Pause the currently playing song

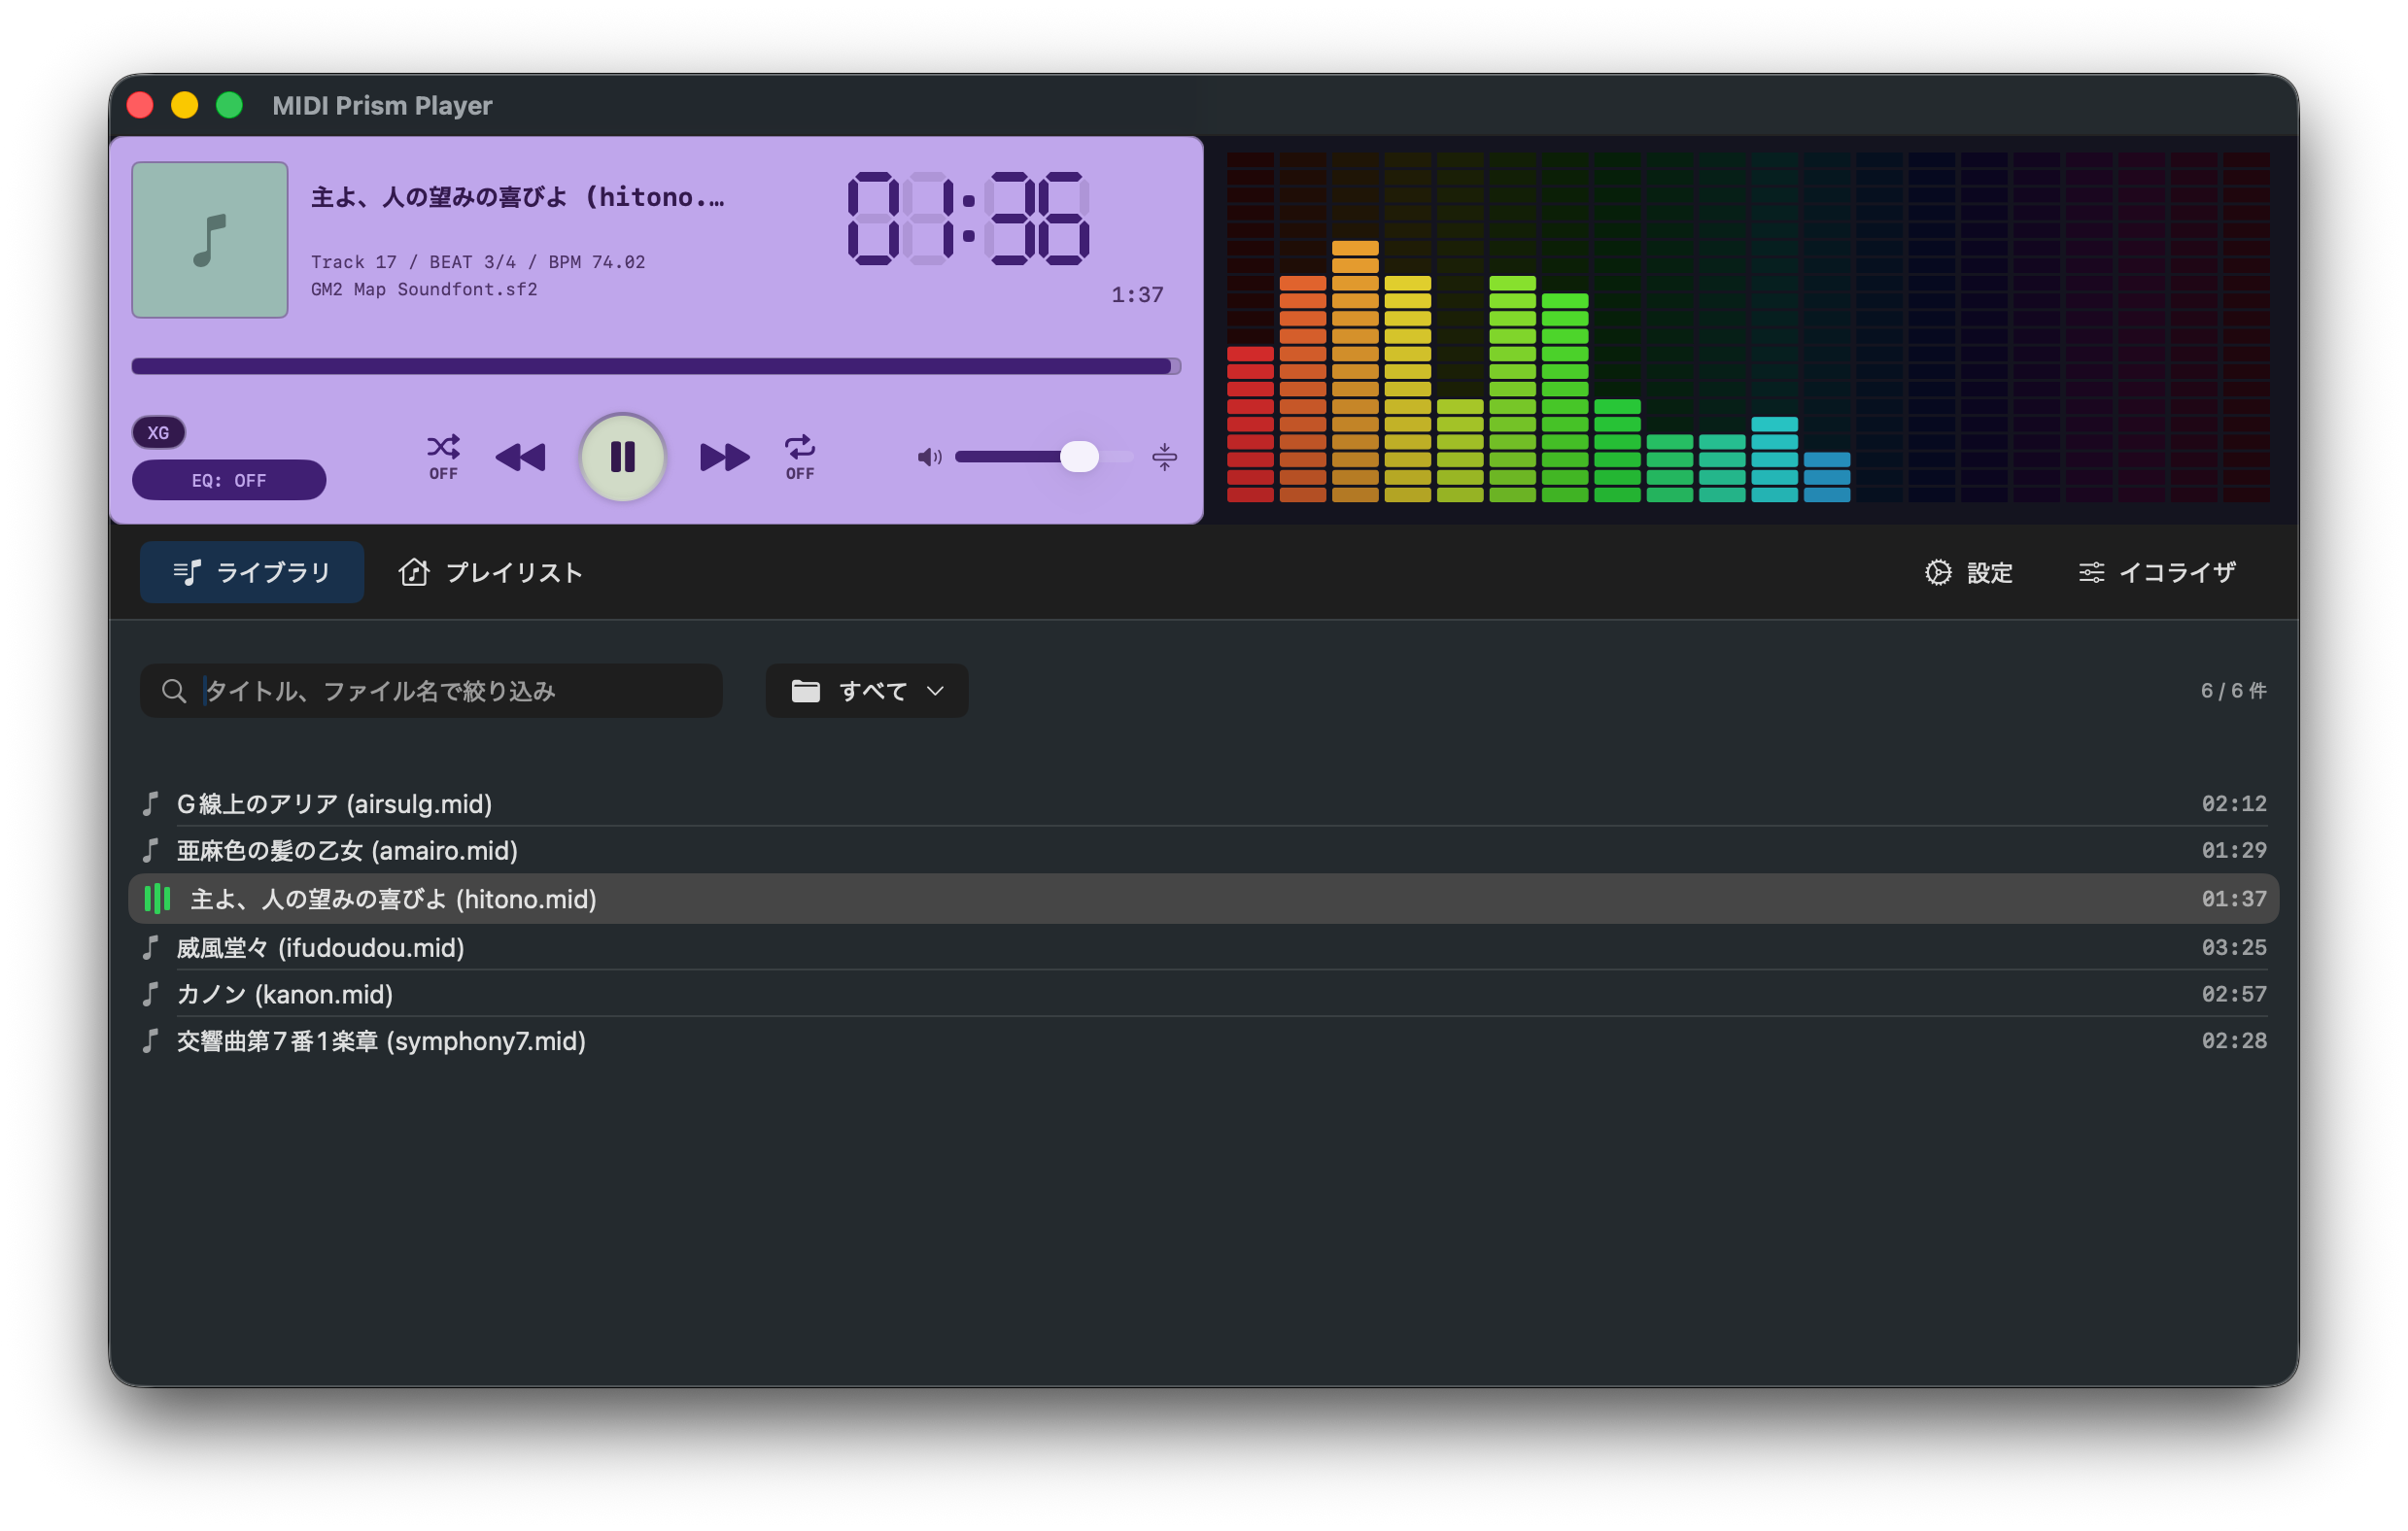623,457
